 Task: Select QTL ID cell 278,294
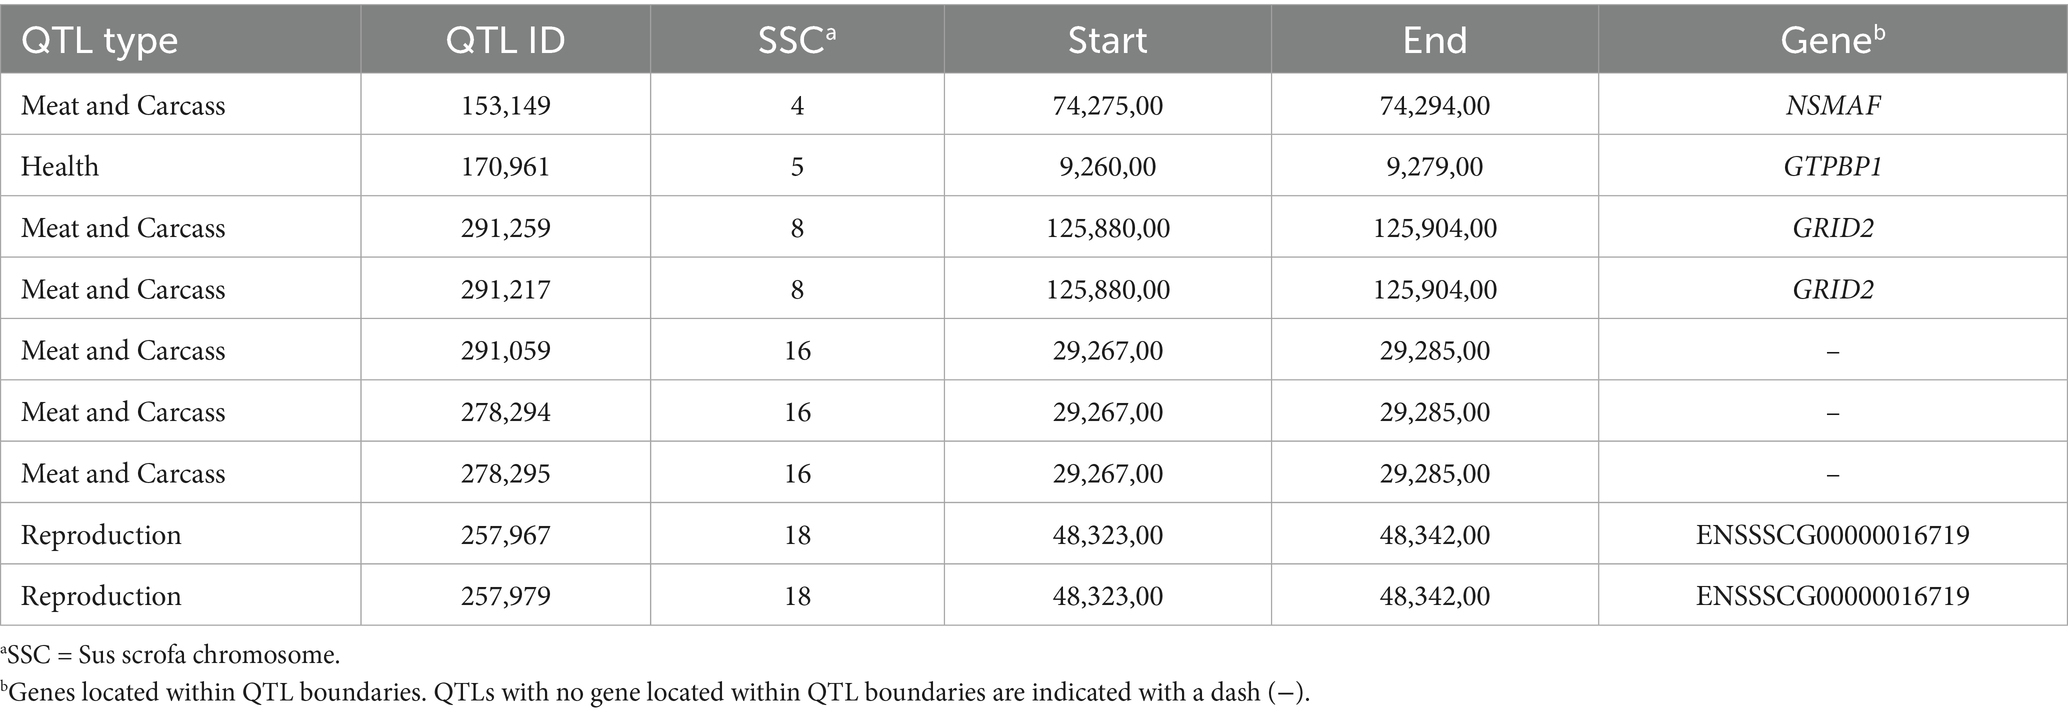[505, 412]
